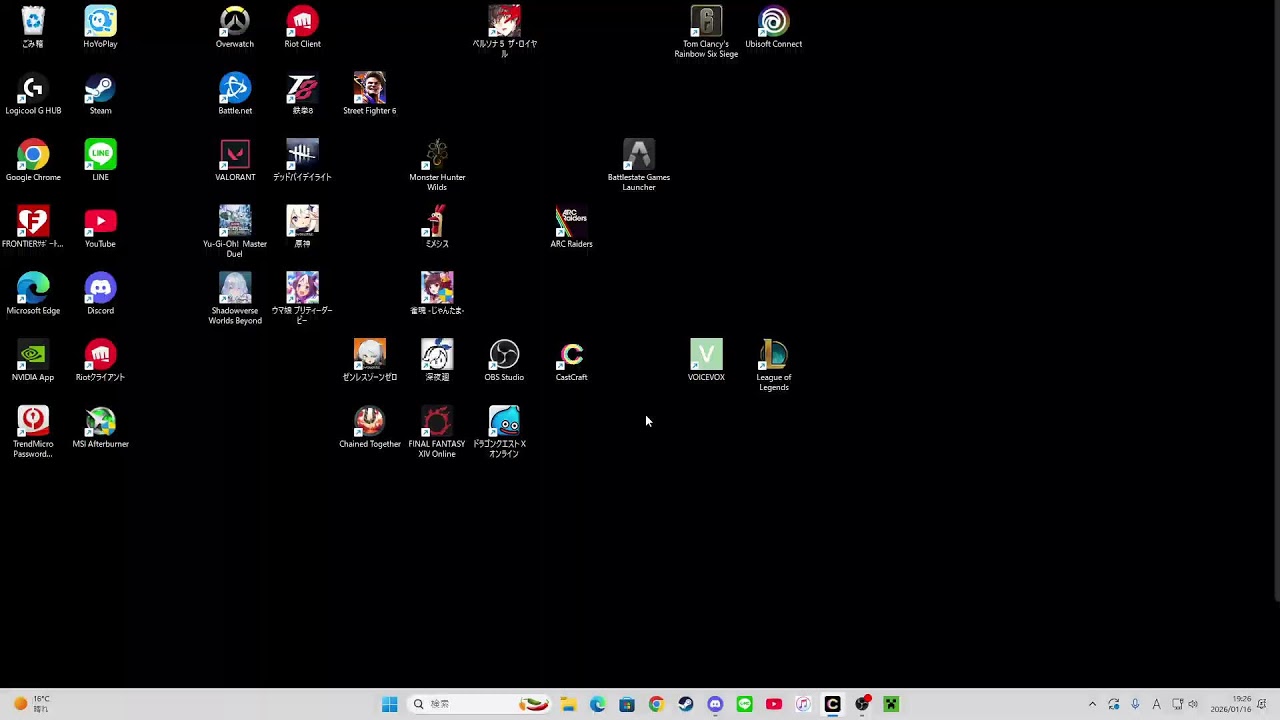Toggle the IME input mode indicator "A"

[x=1157, y=704]
